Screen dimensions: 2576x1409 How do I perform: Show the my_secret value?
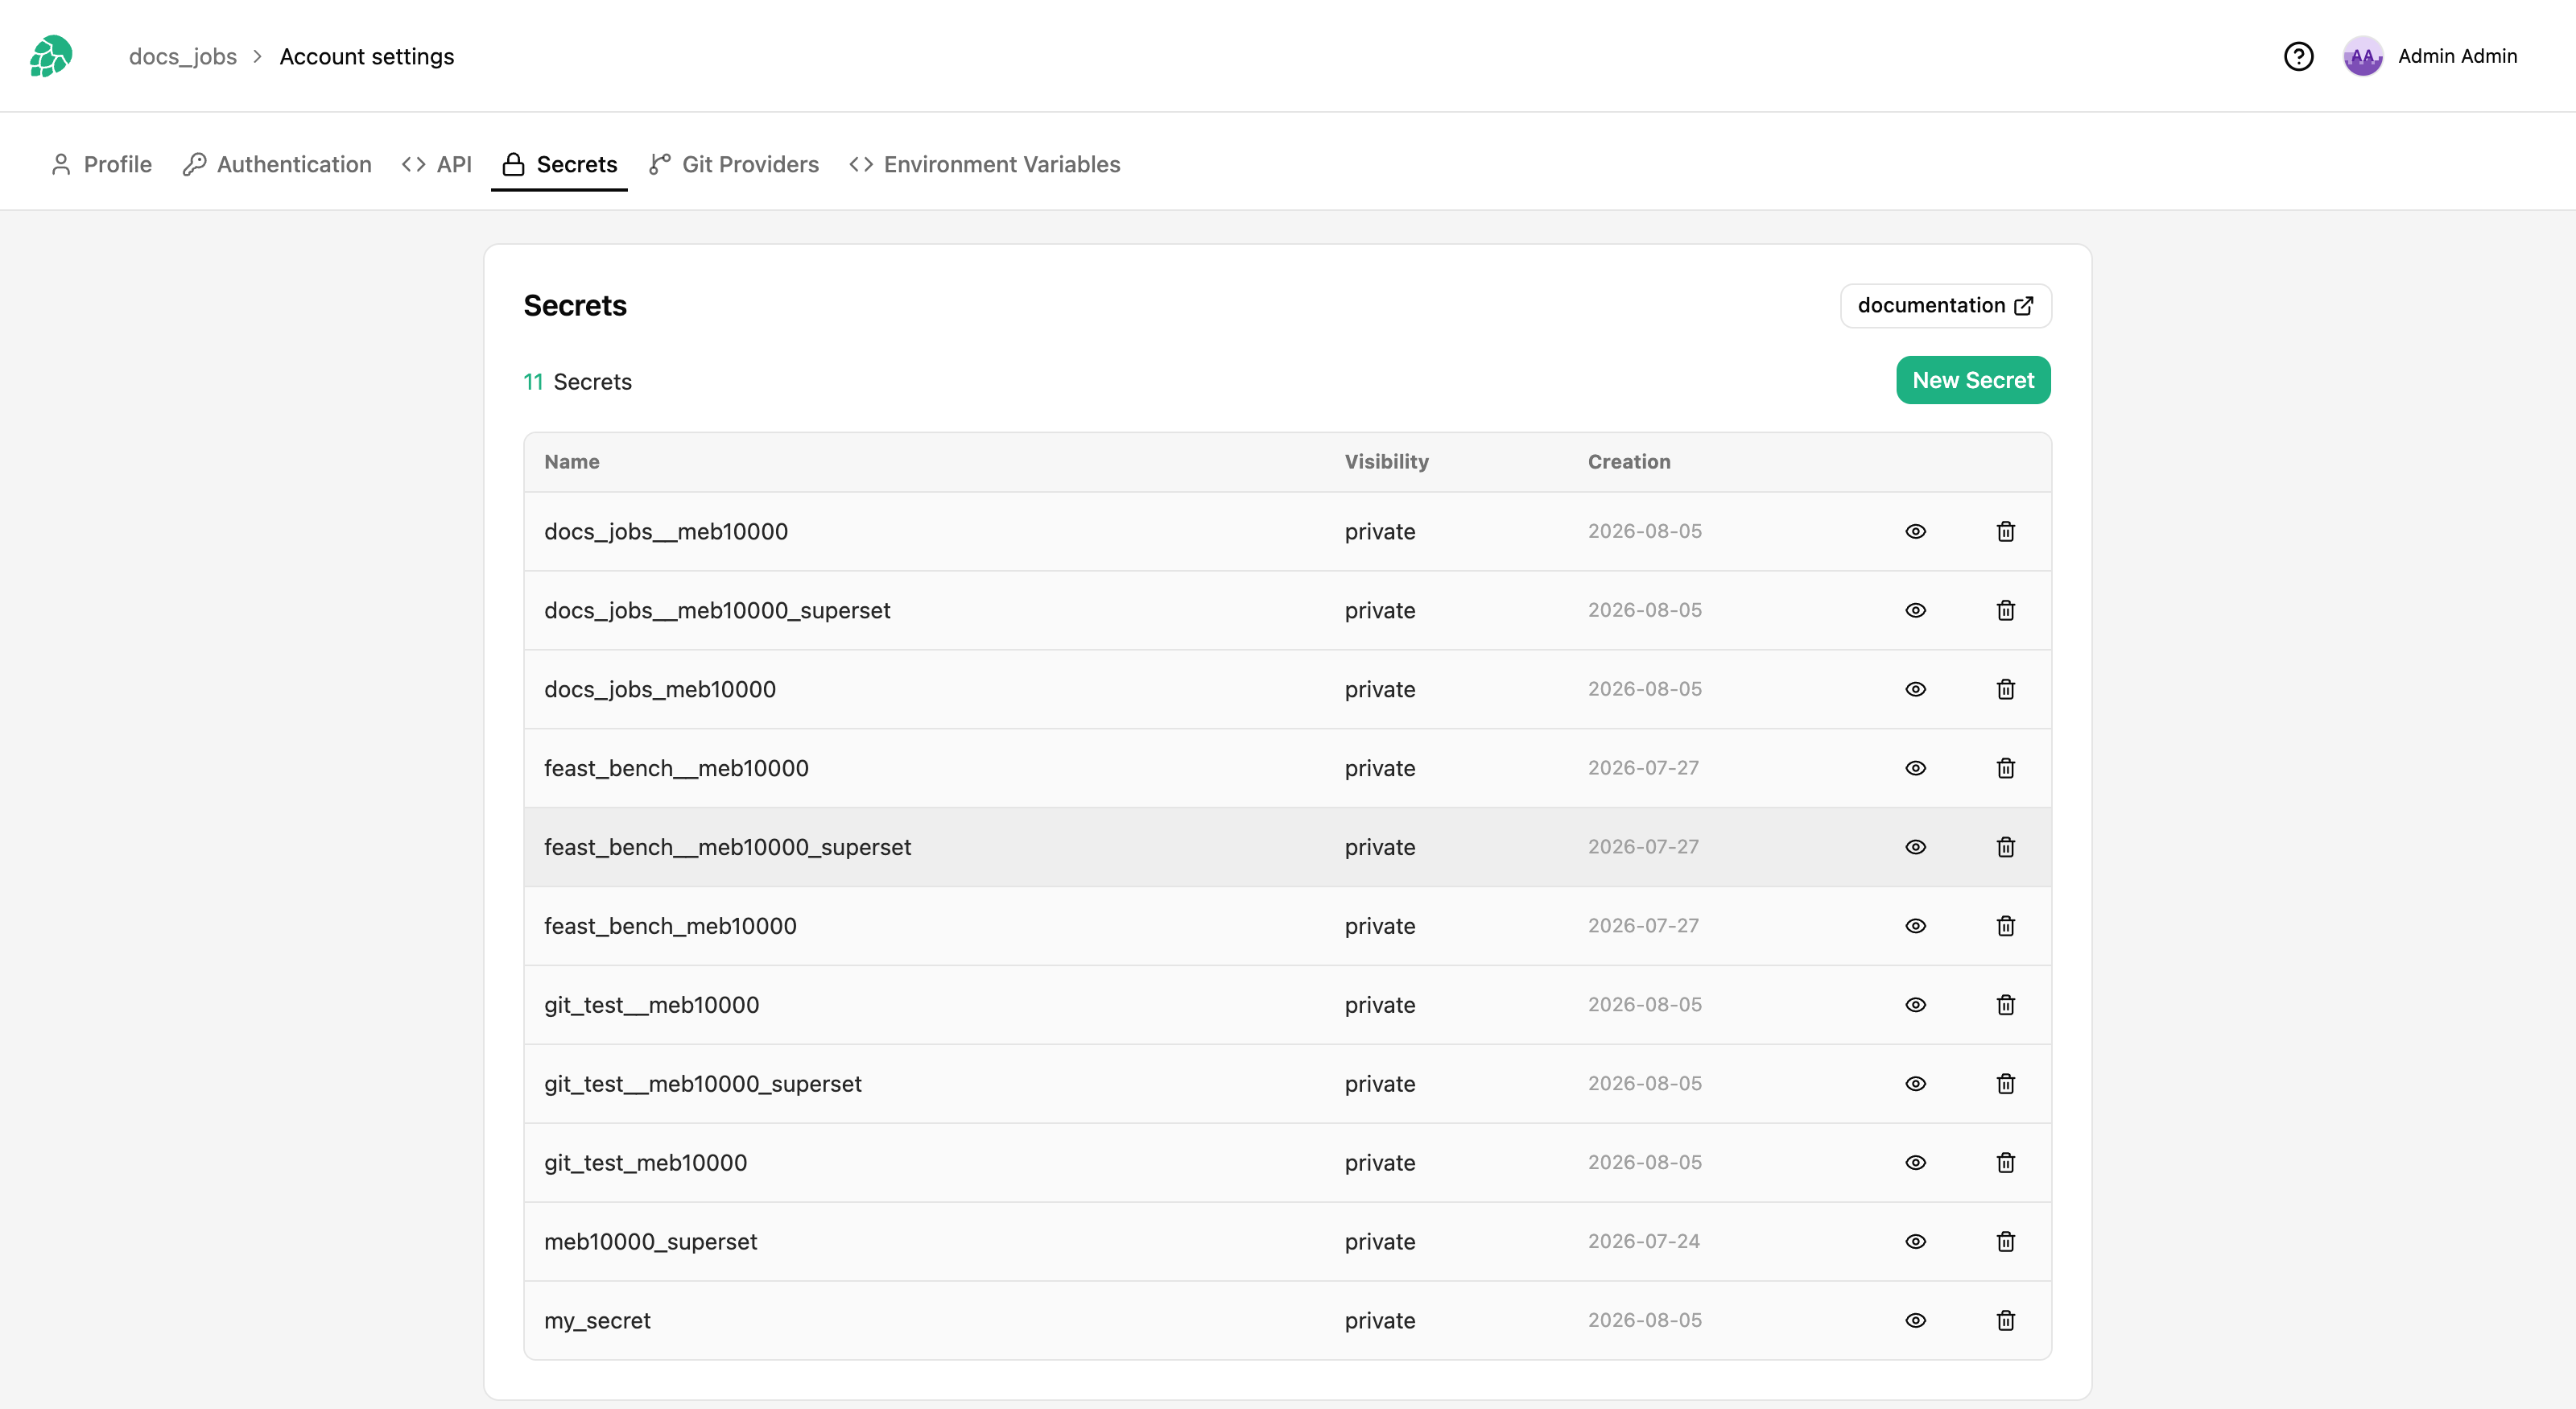pyautogui.click(x=1916, y=1321)
